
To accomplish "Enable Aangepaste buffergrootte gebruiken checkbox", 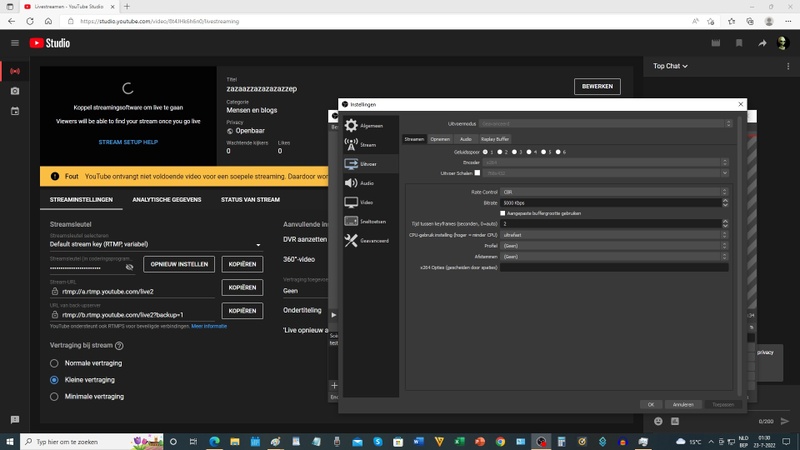I will point(503,213).
